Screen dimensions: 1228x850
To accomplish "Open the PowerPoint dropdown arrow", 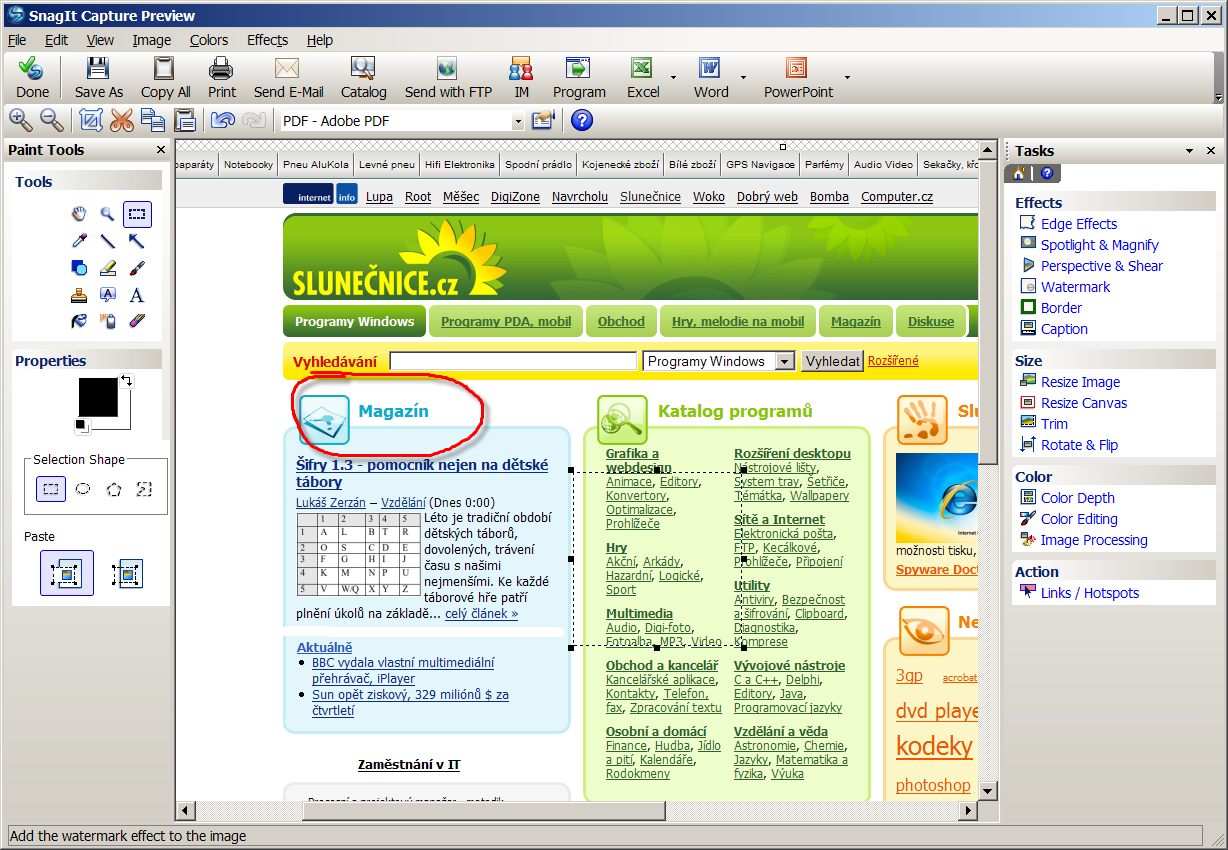I will pos(847,76).
